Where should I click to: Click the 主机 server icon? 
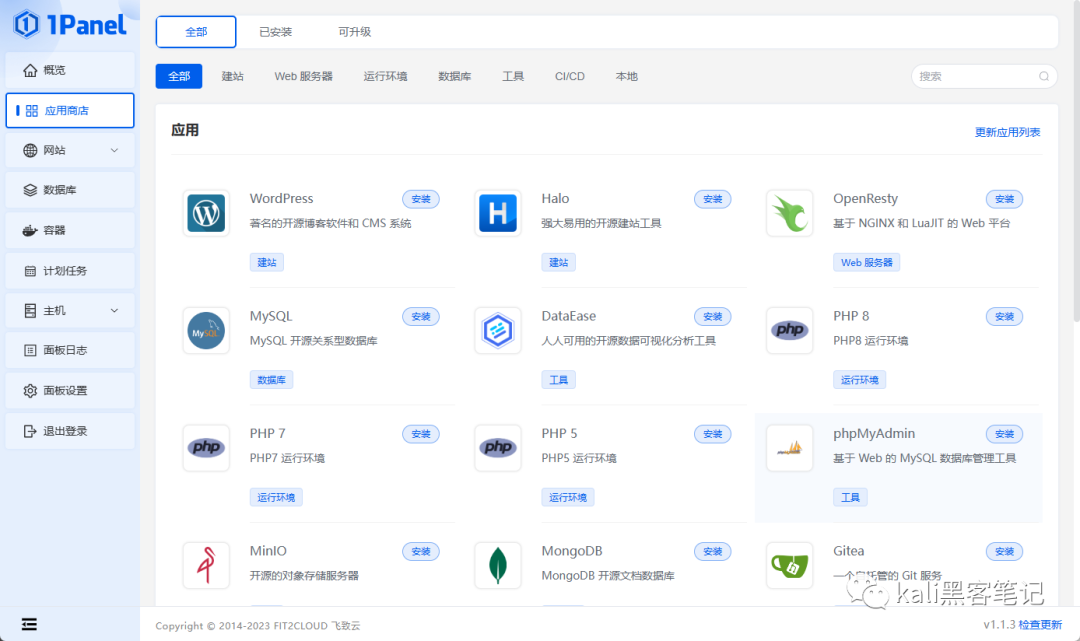30,311
